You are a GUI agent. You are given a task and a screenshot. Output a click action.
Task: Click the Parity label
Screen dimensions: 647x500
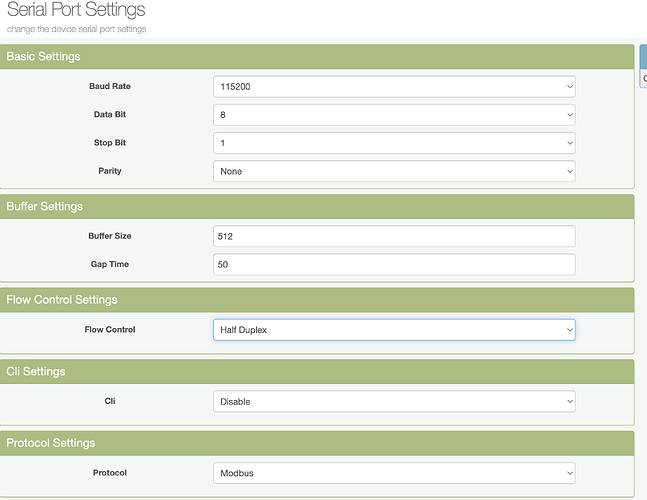point(110,171)
